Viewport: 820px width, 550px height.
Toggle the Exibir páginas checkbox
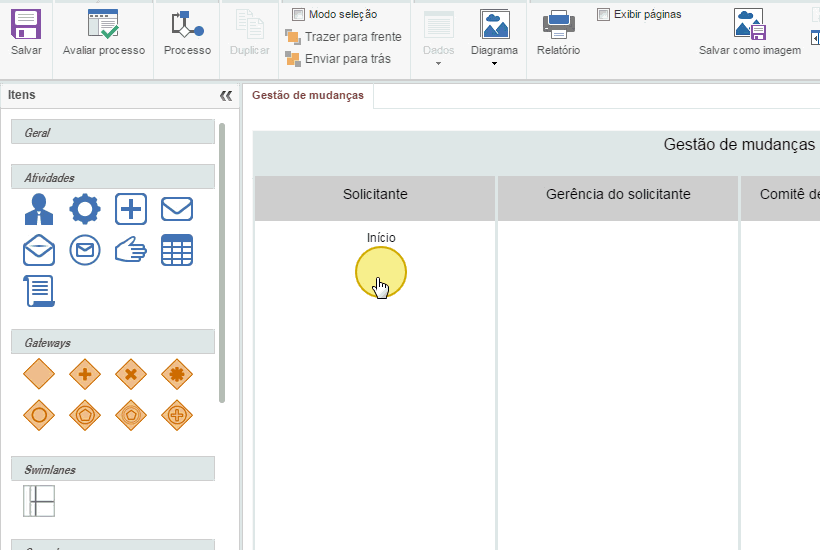(603, 14)
